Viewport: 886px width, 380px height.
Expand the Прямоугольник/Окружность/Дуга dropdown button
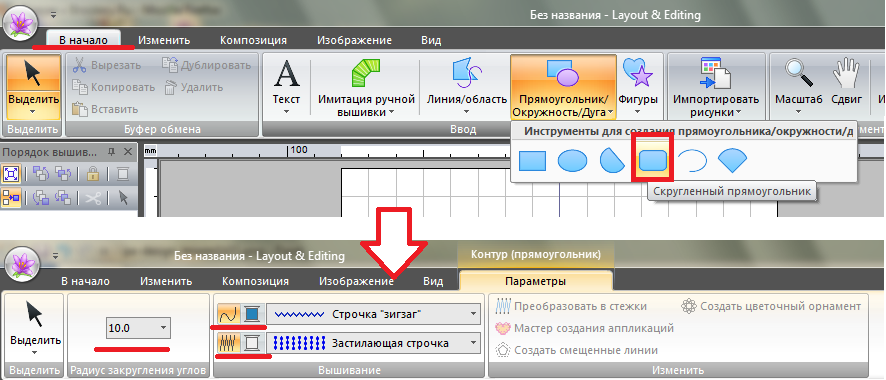point(563,106)
